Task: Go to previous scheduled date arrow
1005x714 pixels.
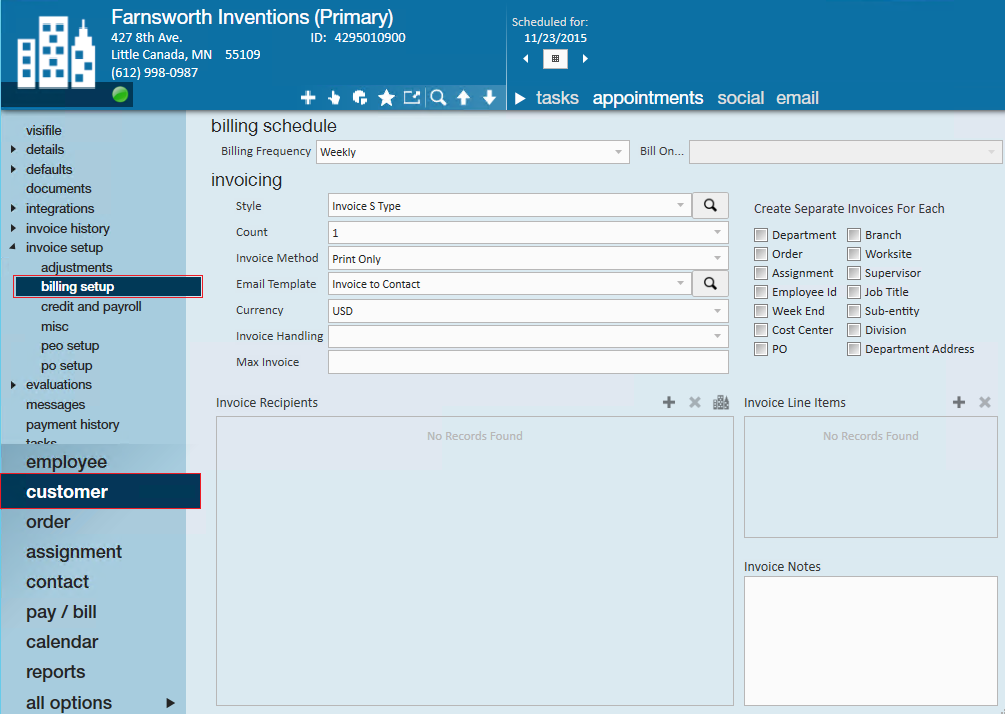Action: pyautogui.click(x=526, y=59)
